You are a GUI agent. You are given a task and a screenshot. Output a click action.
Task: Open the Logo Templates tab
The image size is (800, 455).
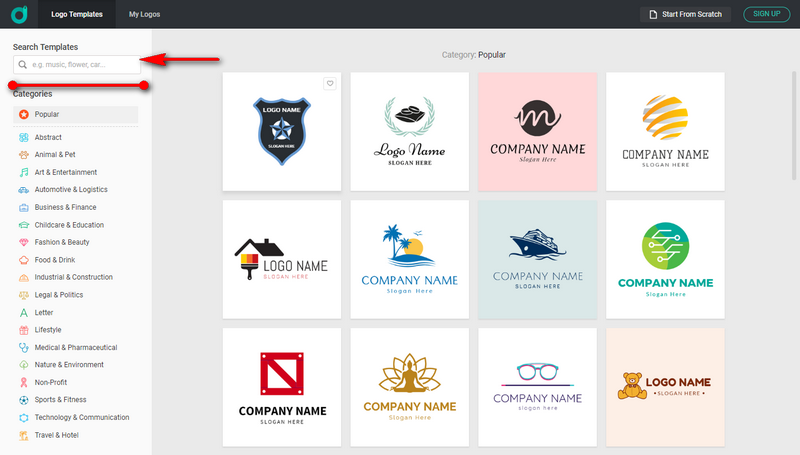point(77,14)
